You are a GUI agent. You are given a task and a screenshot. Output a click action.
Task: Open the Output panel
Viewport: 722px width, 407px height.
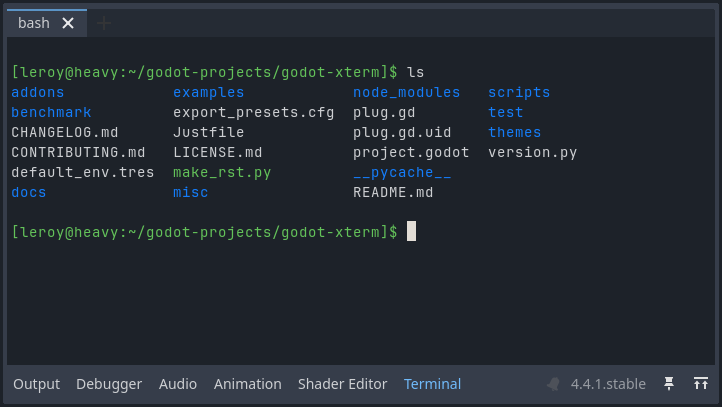36,384
